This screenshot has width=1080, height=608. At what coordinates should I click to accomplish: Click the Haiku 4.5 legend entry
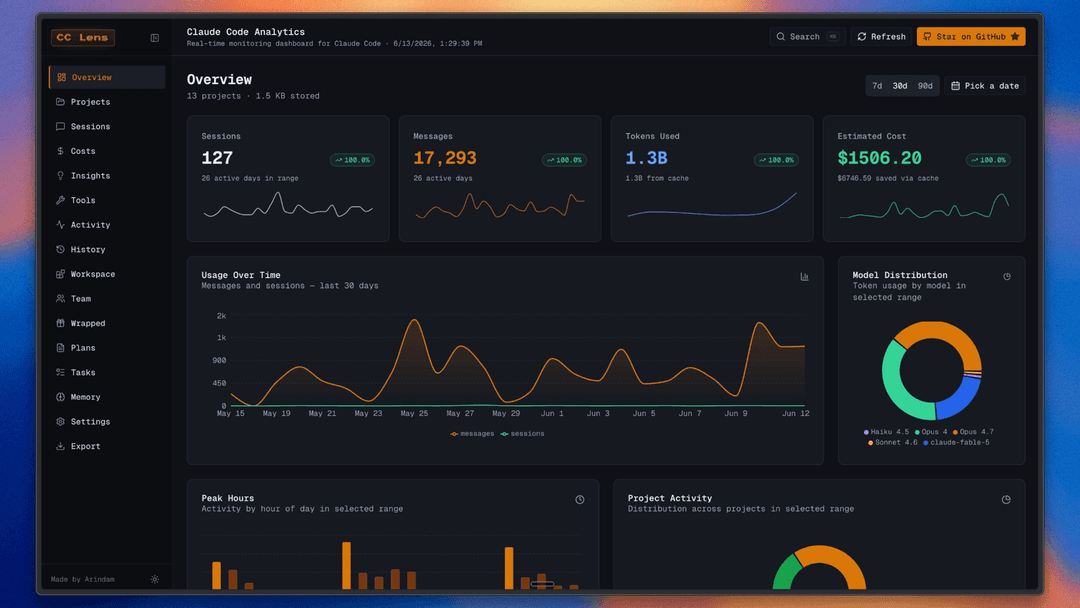(886, 432)
